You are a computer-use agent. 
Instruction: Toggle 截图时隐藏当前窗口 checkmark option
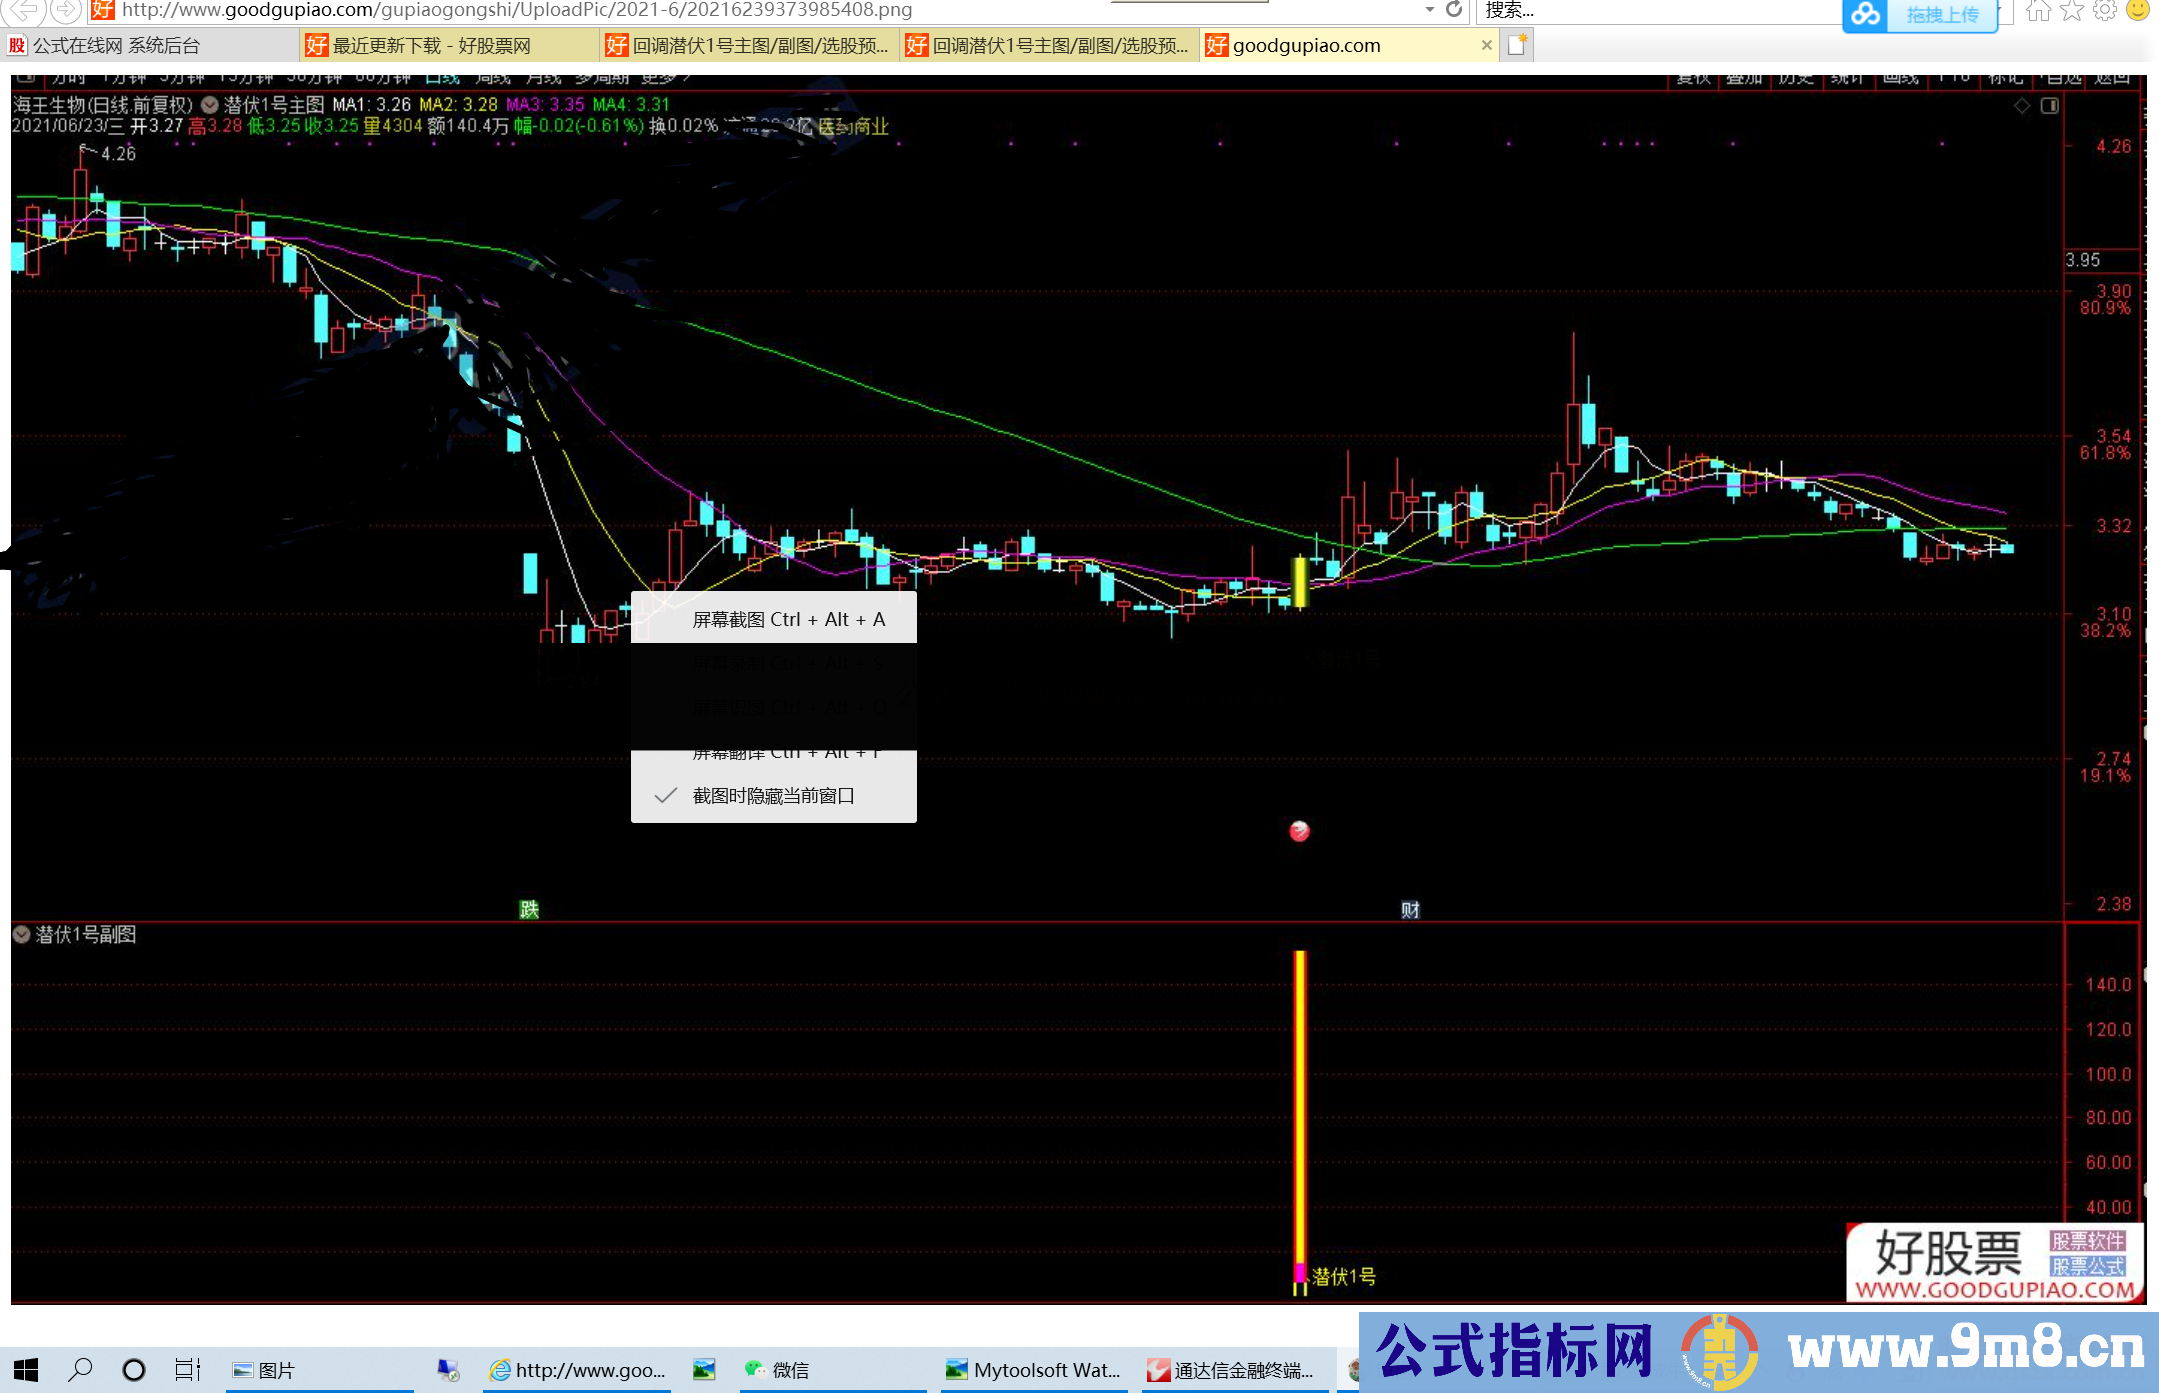point(772,796)
